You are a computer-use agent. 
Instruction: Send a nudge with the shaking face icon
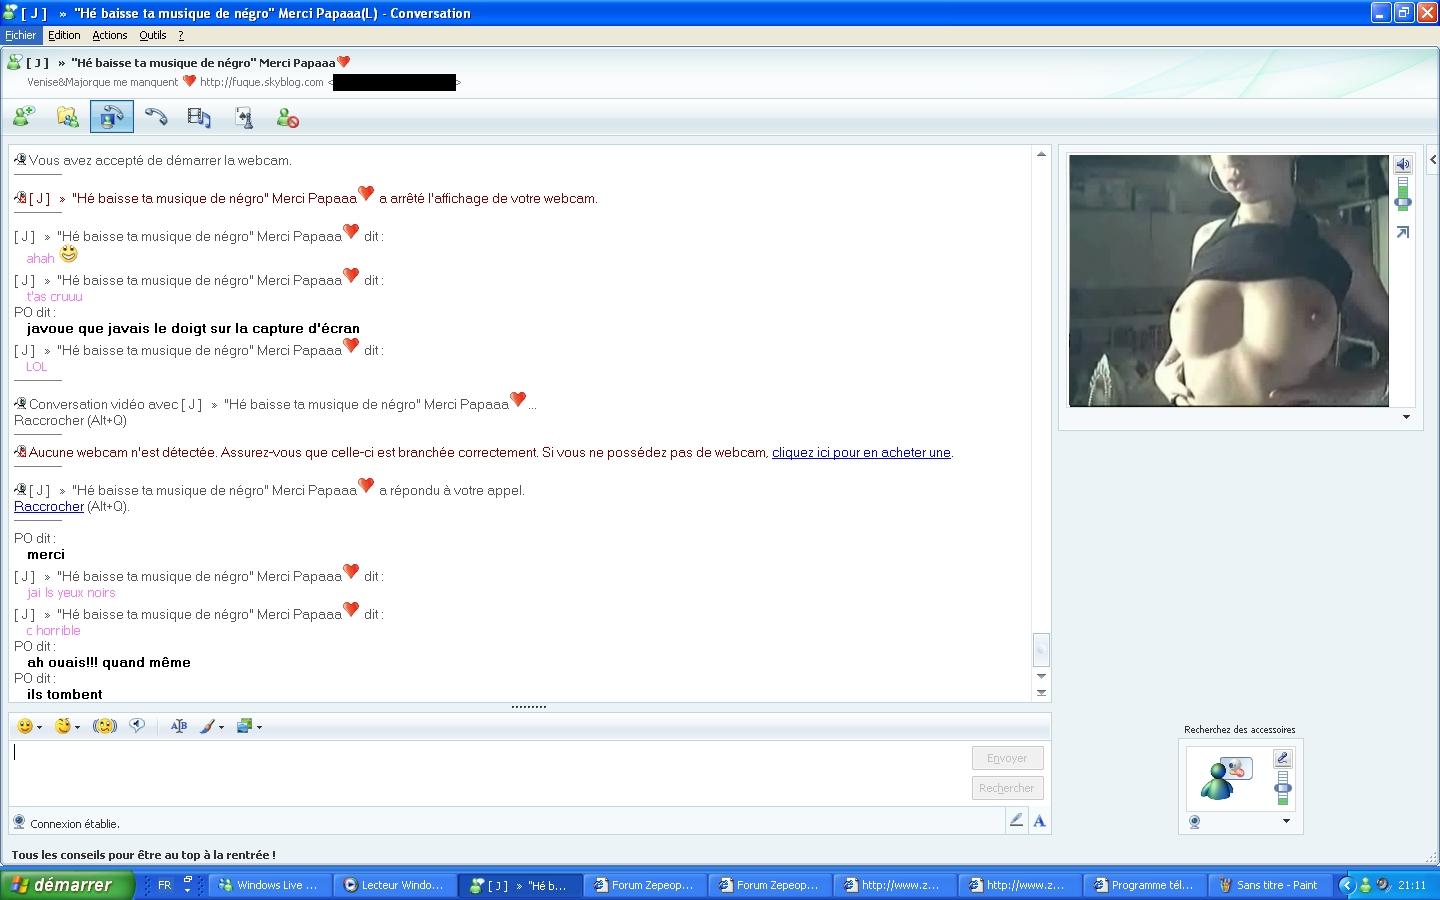[105, 726]
